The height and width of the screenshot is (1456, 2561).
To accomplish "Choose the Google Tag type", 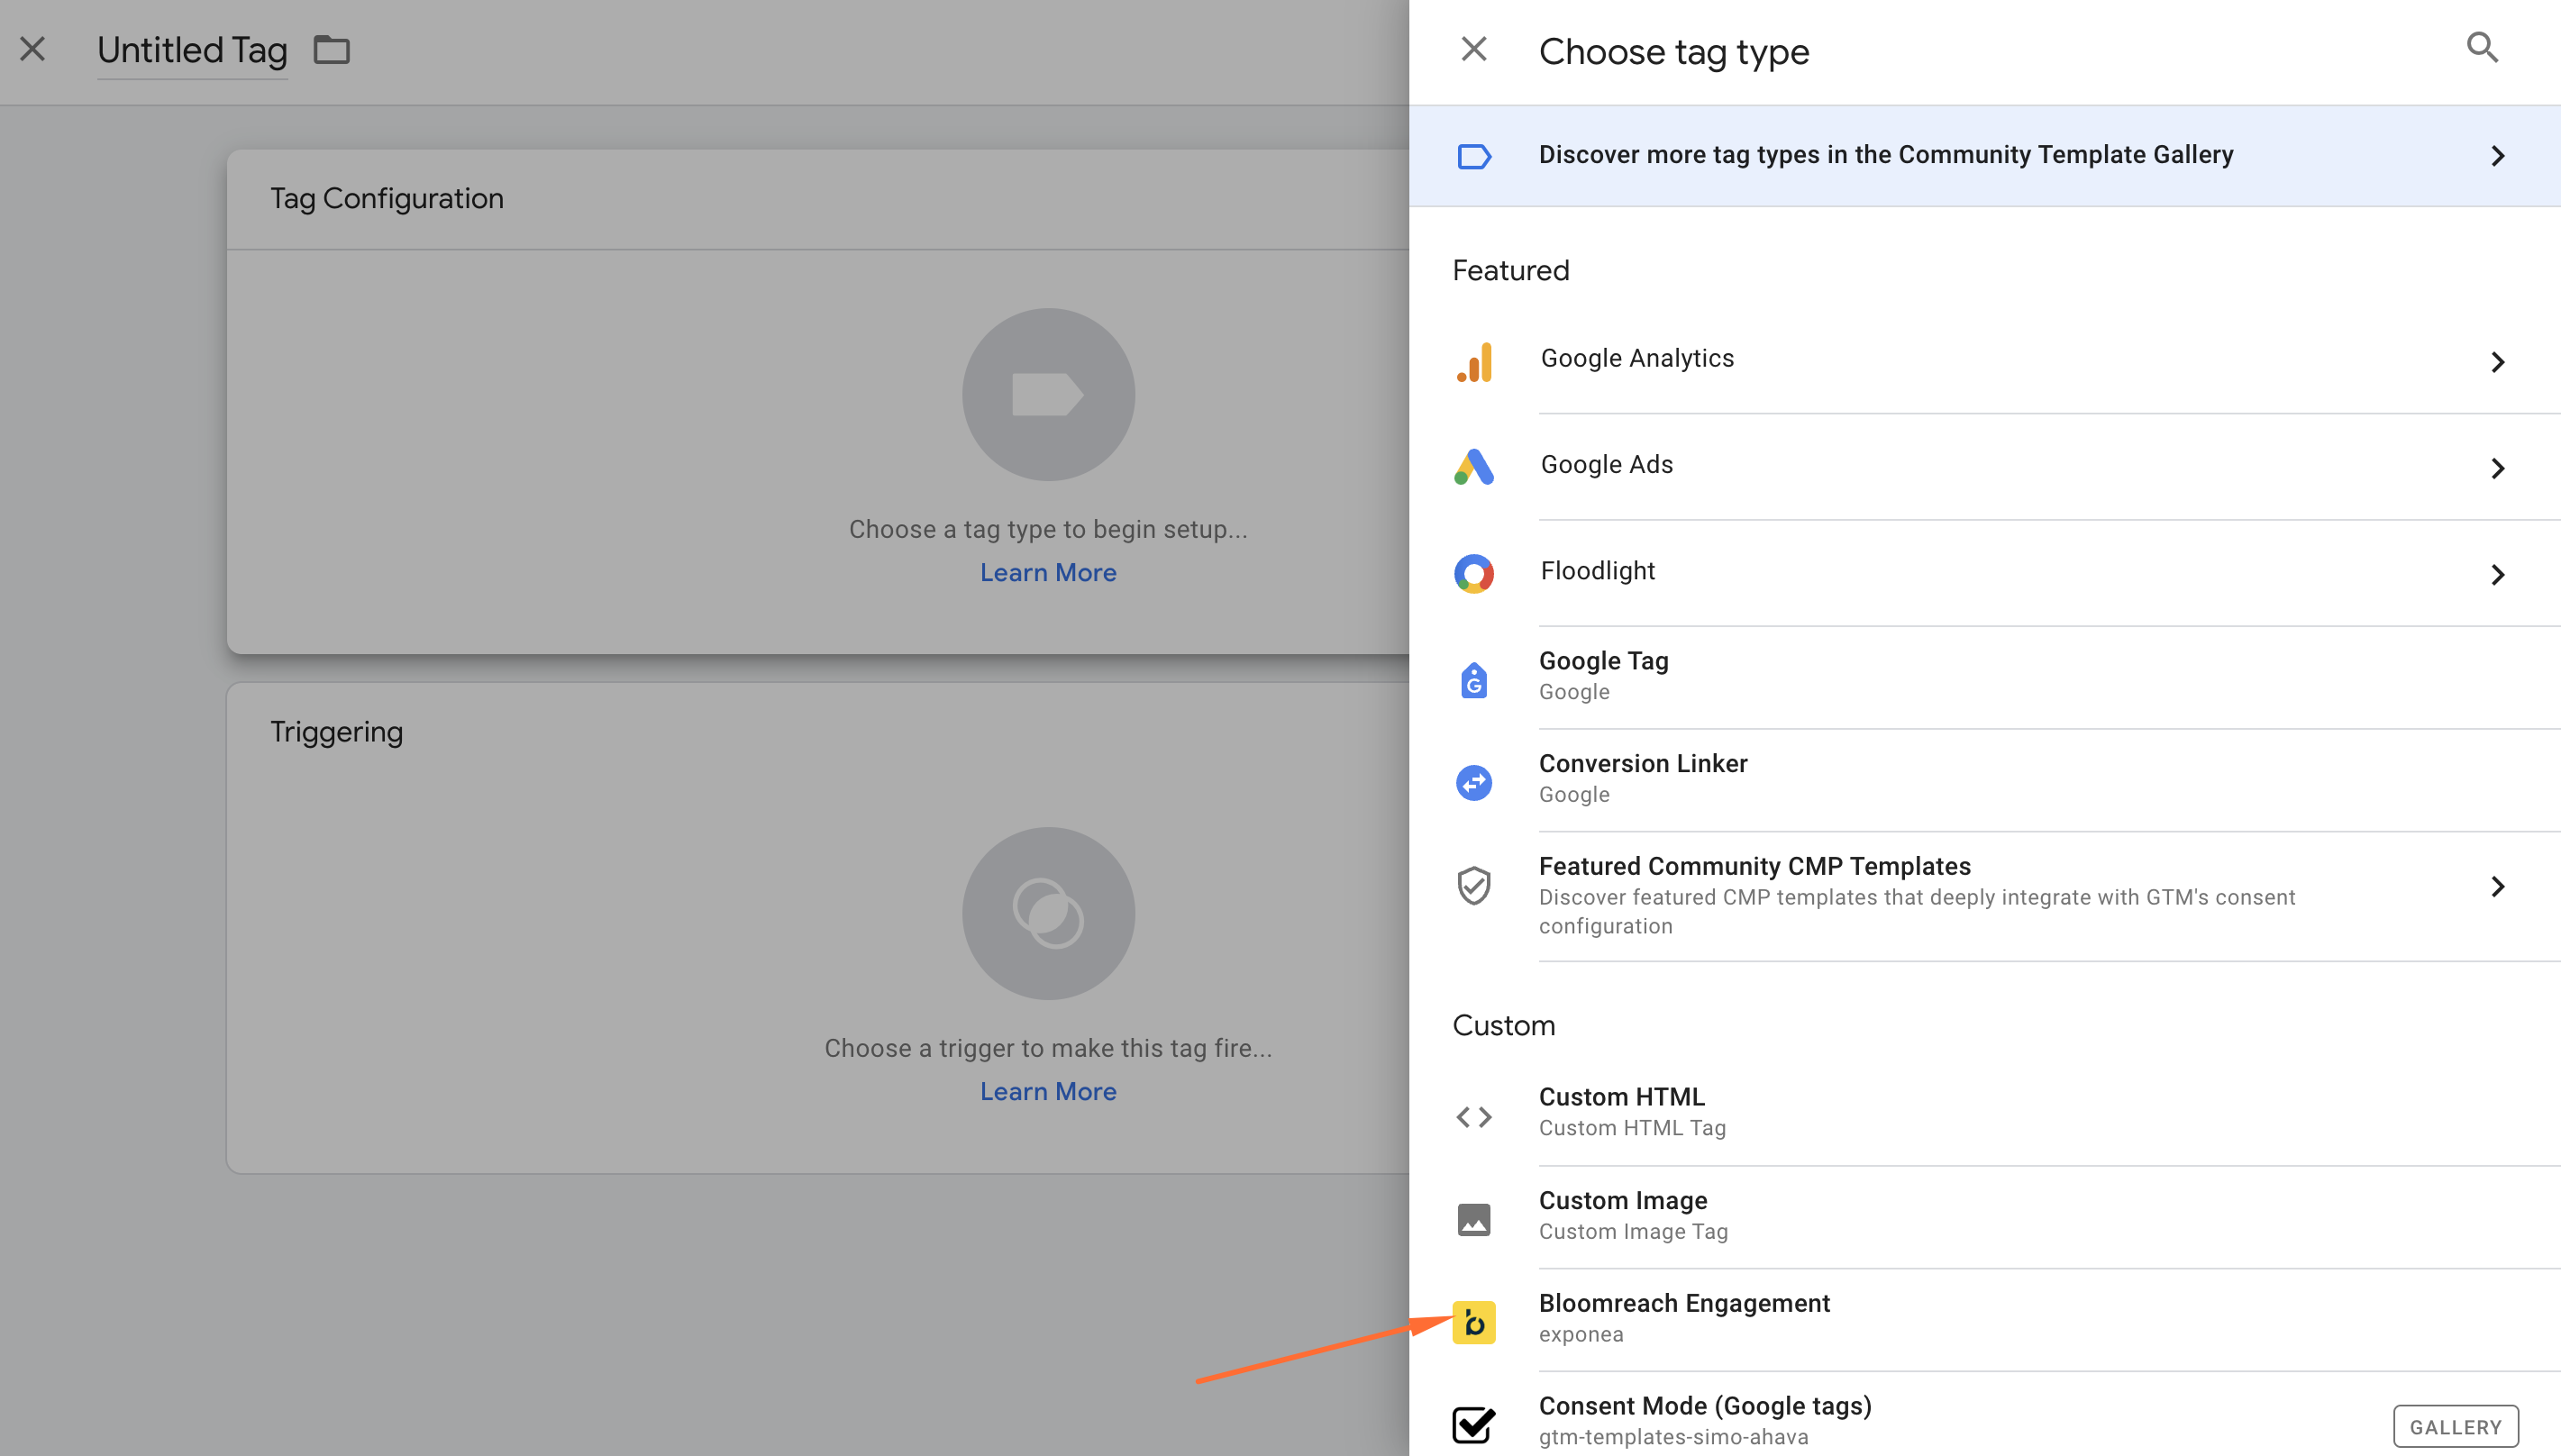I will point(1984,678).
